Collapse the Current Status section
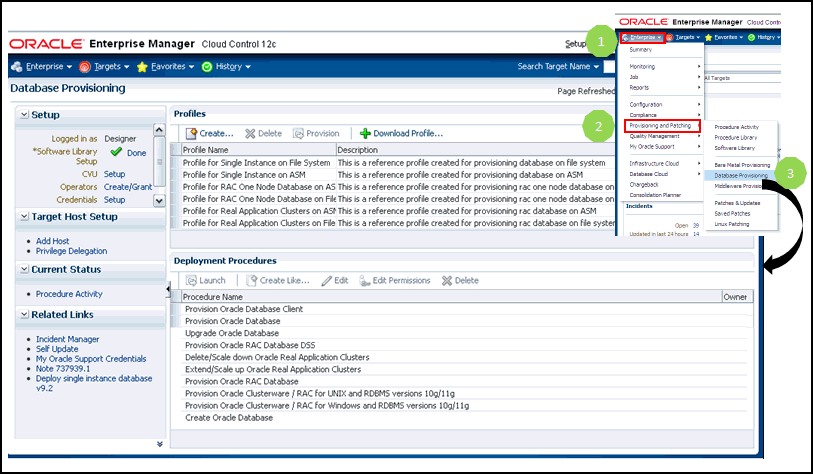Image resolution: width=813 pixels, height=474 pixels. coord(24,269)
